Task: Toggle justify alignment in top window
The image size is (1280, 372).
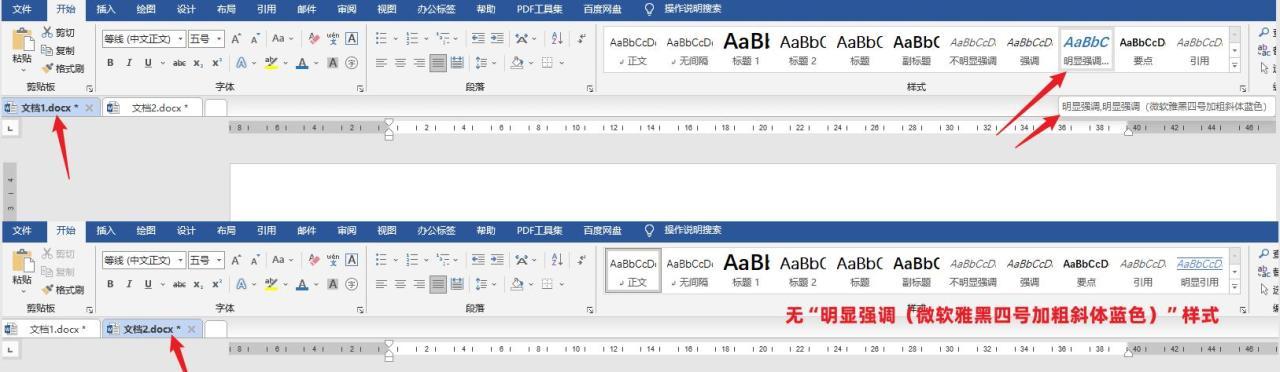Action: coord(438,62)
